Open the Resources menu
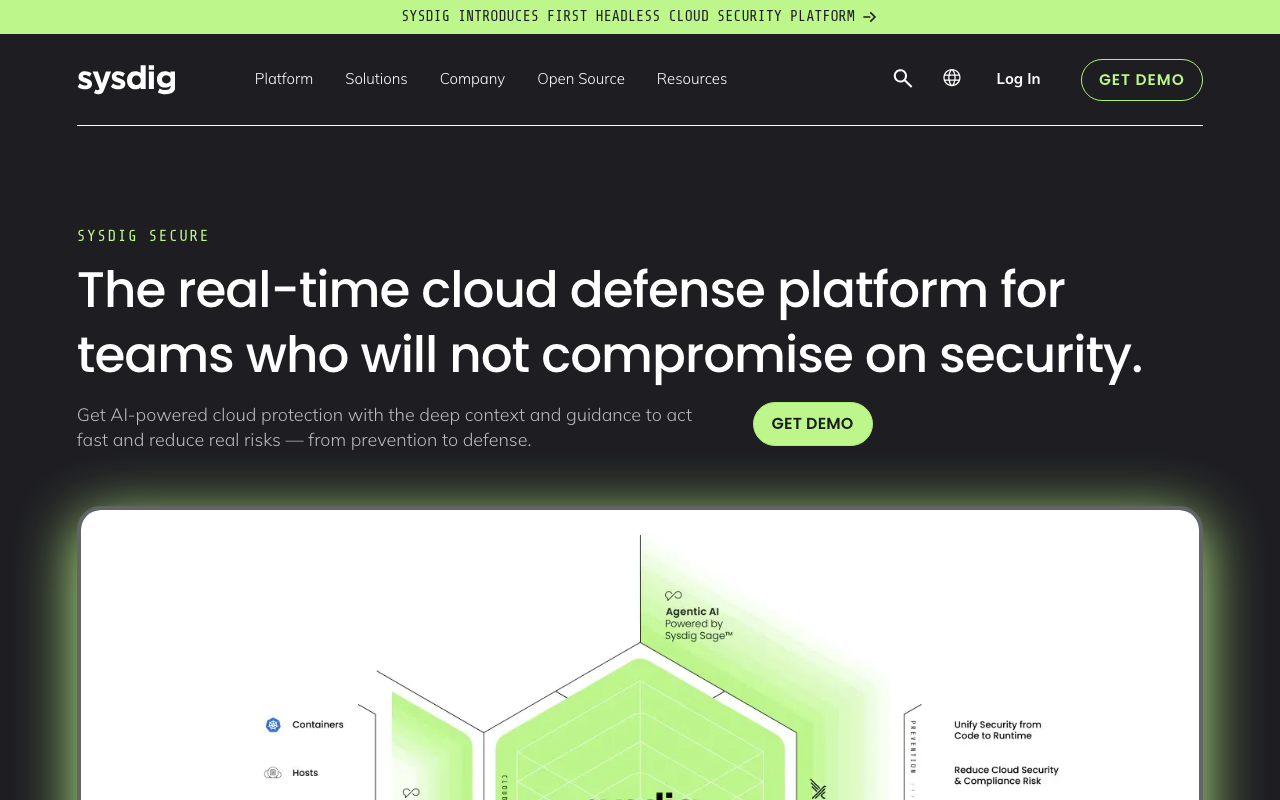1280x800 pixels. pyautogui.click(x=692, y=79)
